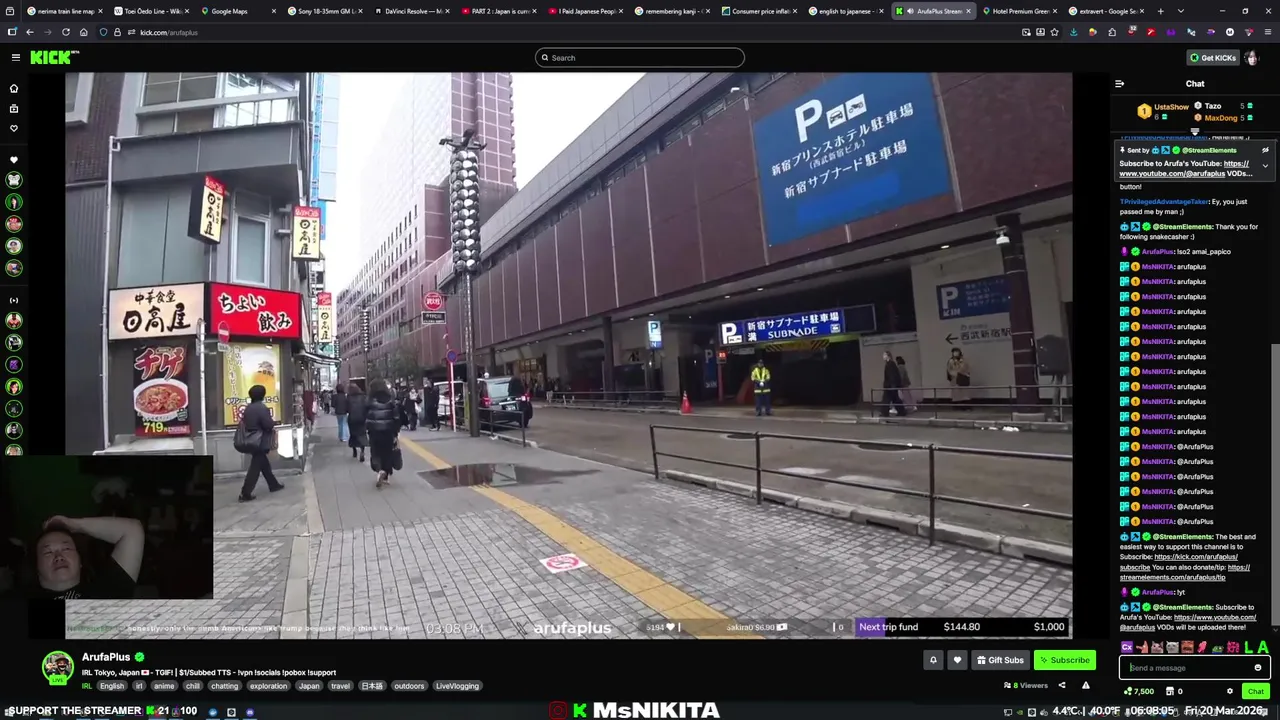
Task: Click the 7,500 channel points balance
Action: 1139,691
